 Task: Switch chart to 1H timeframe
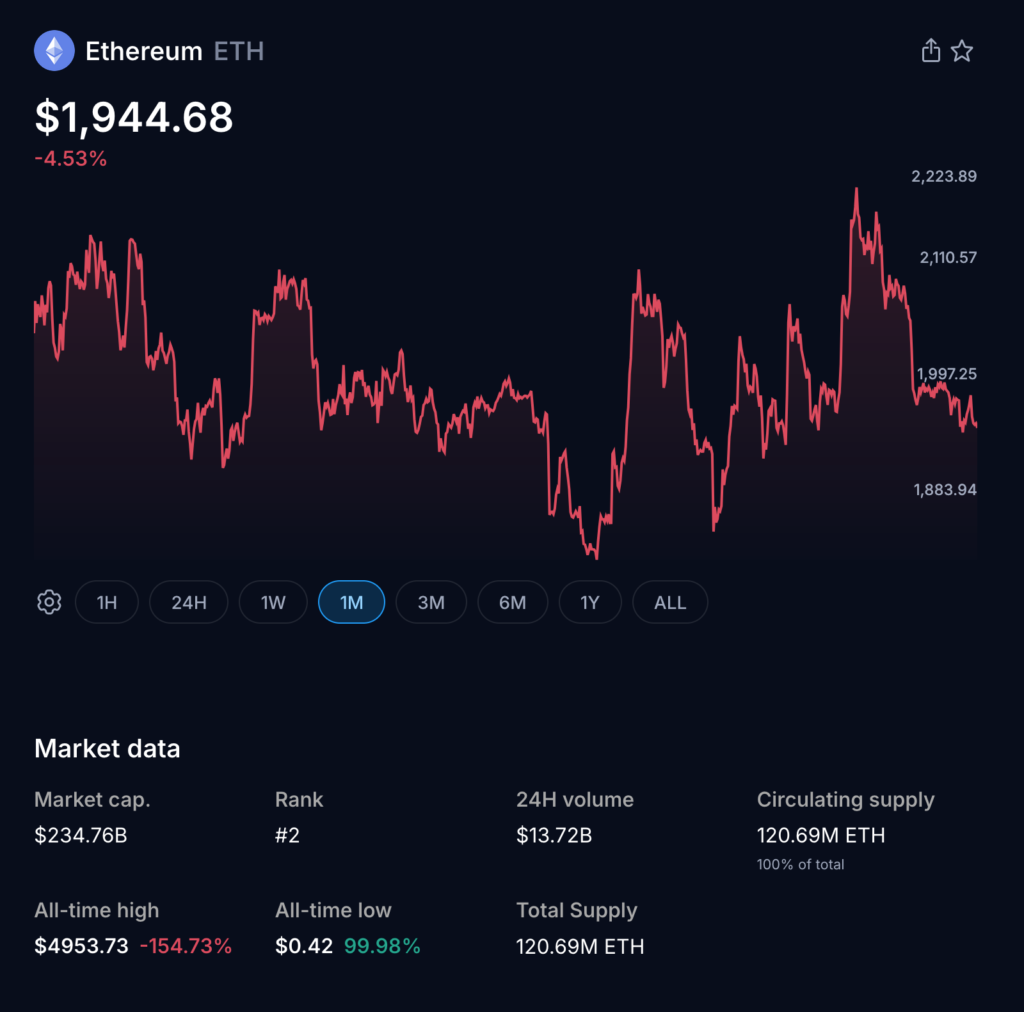click(107, 602)
